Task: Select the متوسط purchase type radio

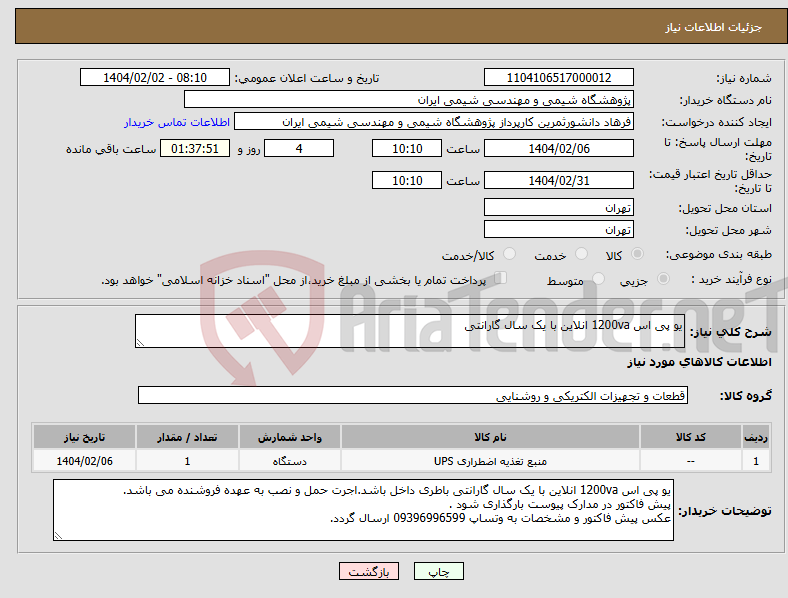Action: pos(599,278)
